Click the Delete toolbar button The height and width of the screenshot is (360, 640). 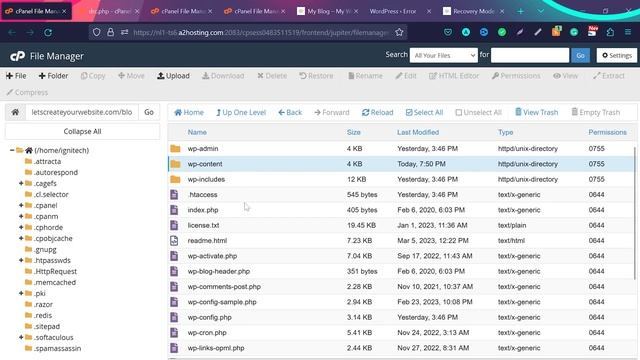272,76
